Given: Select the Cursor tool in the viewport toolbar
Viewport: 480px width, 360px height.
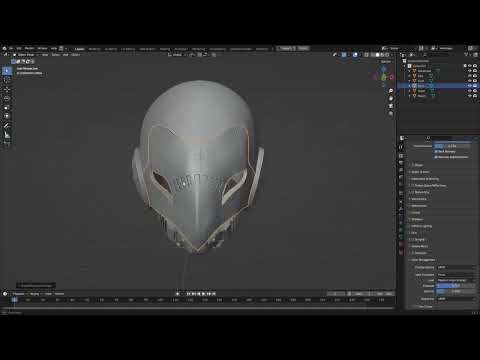Looking at the screenshot, I should coord(7,80).
